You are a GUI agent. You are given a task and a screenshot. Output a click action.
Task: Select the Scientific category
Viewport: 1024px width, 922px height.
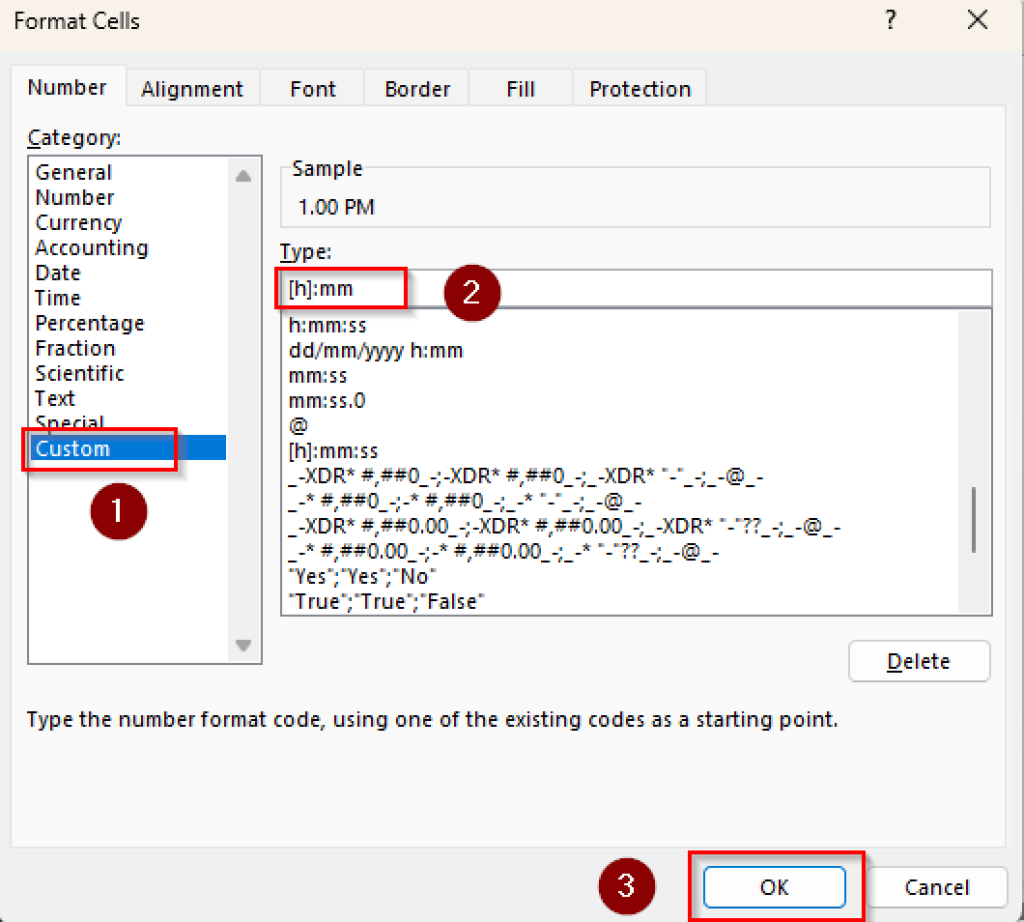79,372
